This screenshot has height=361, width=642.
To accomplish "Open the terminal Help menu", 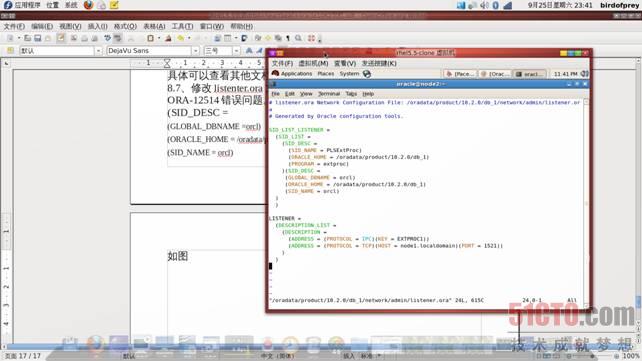I will click(x=368, y=94).
